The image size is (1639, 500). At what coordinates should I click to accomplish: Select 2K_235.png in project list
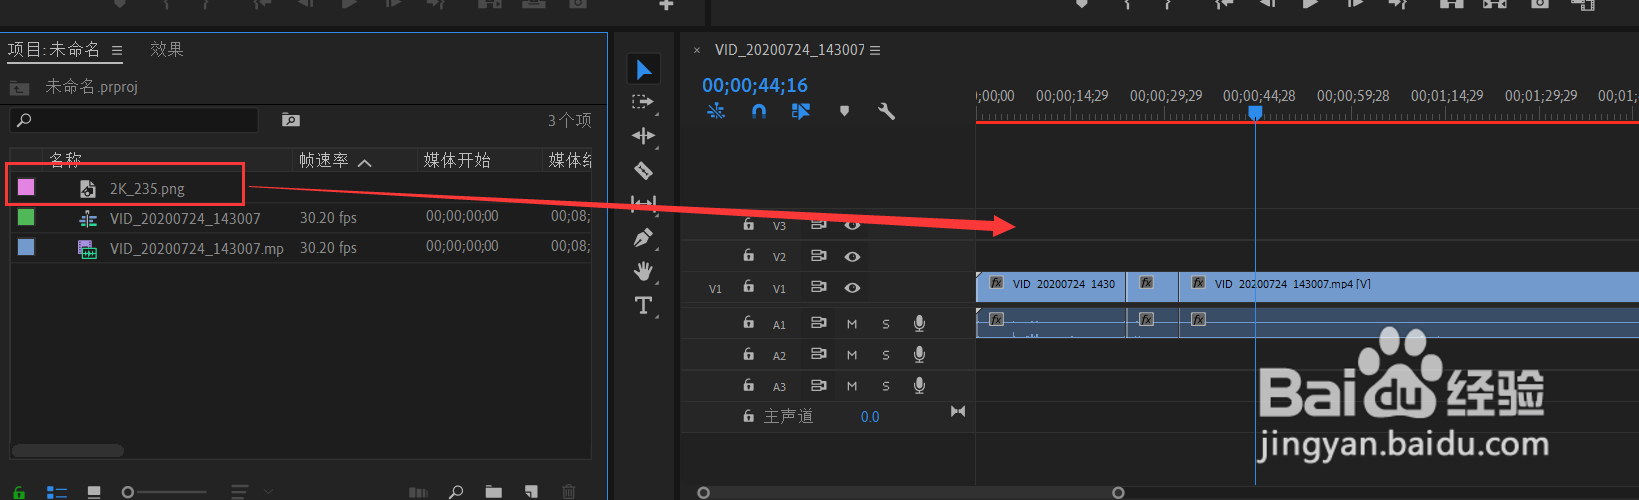tap(147, 188)
